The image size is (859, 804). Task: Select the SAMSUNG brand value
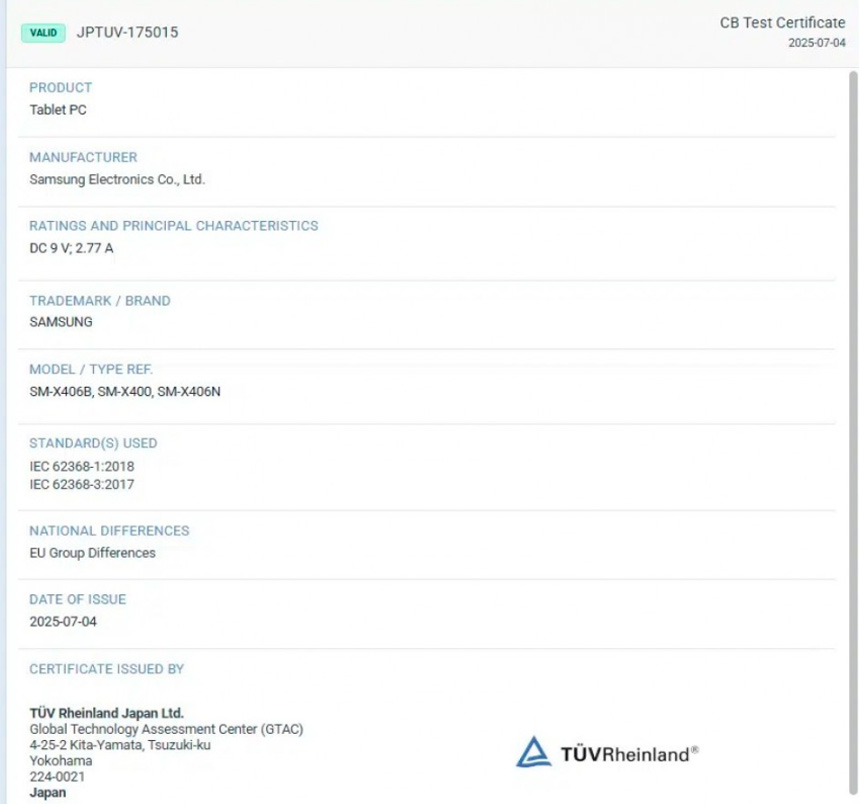(x=61, y=321)
